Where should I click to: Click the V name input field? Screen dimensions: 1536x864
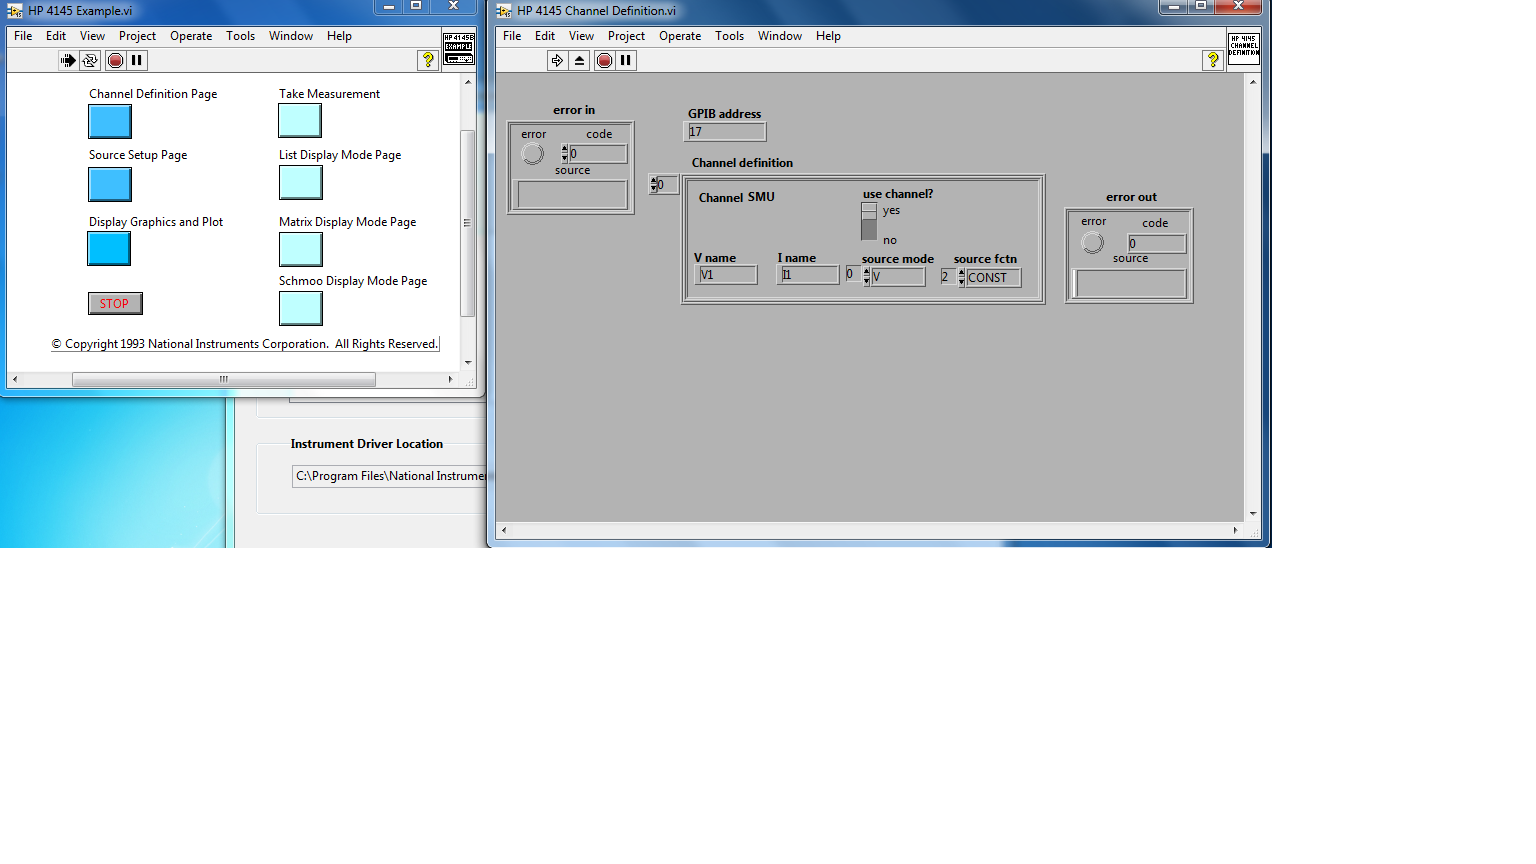pos(726,275)
